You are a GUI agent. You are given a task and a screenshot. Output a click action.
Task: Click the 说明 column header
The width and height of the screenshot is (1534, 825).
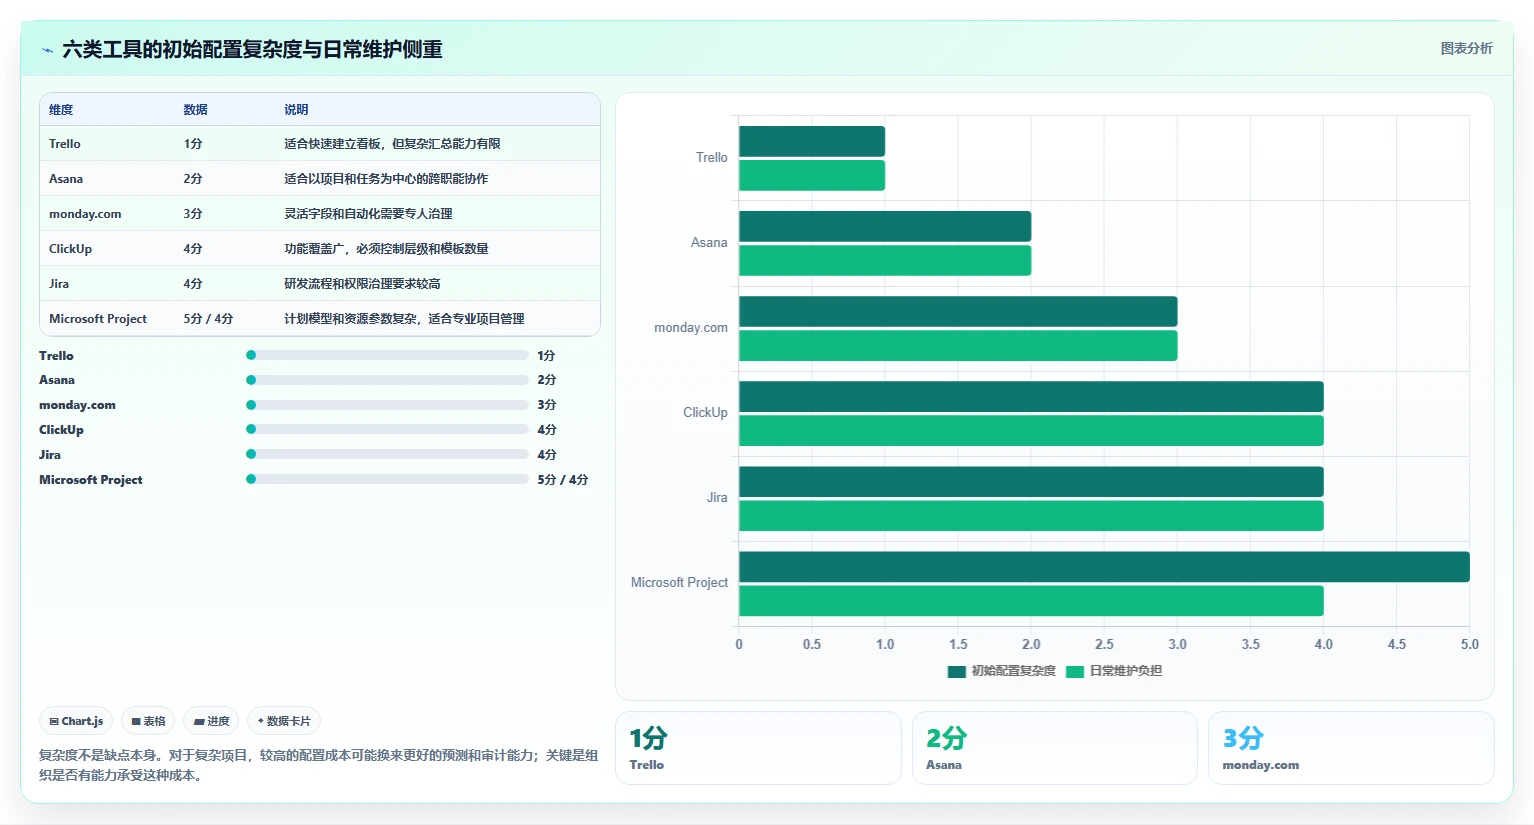[296, 110]
